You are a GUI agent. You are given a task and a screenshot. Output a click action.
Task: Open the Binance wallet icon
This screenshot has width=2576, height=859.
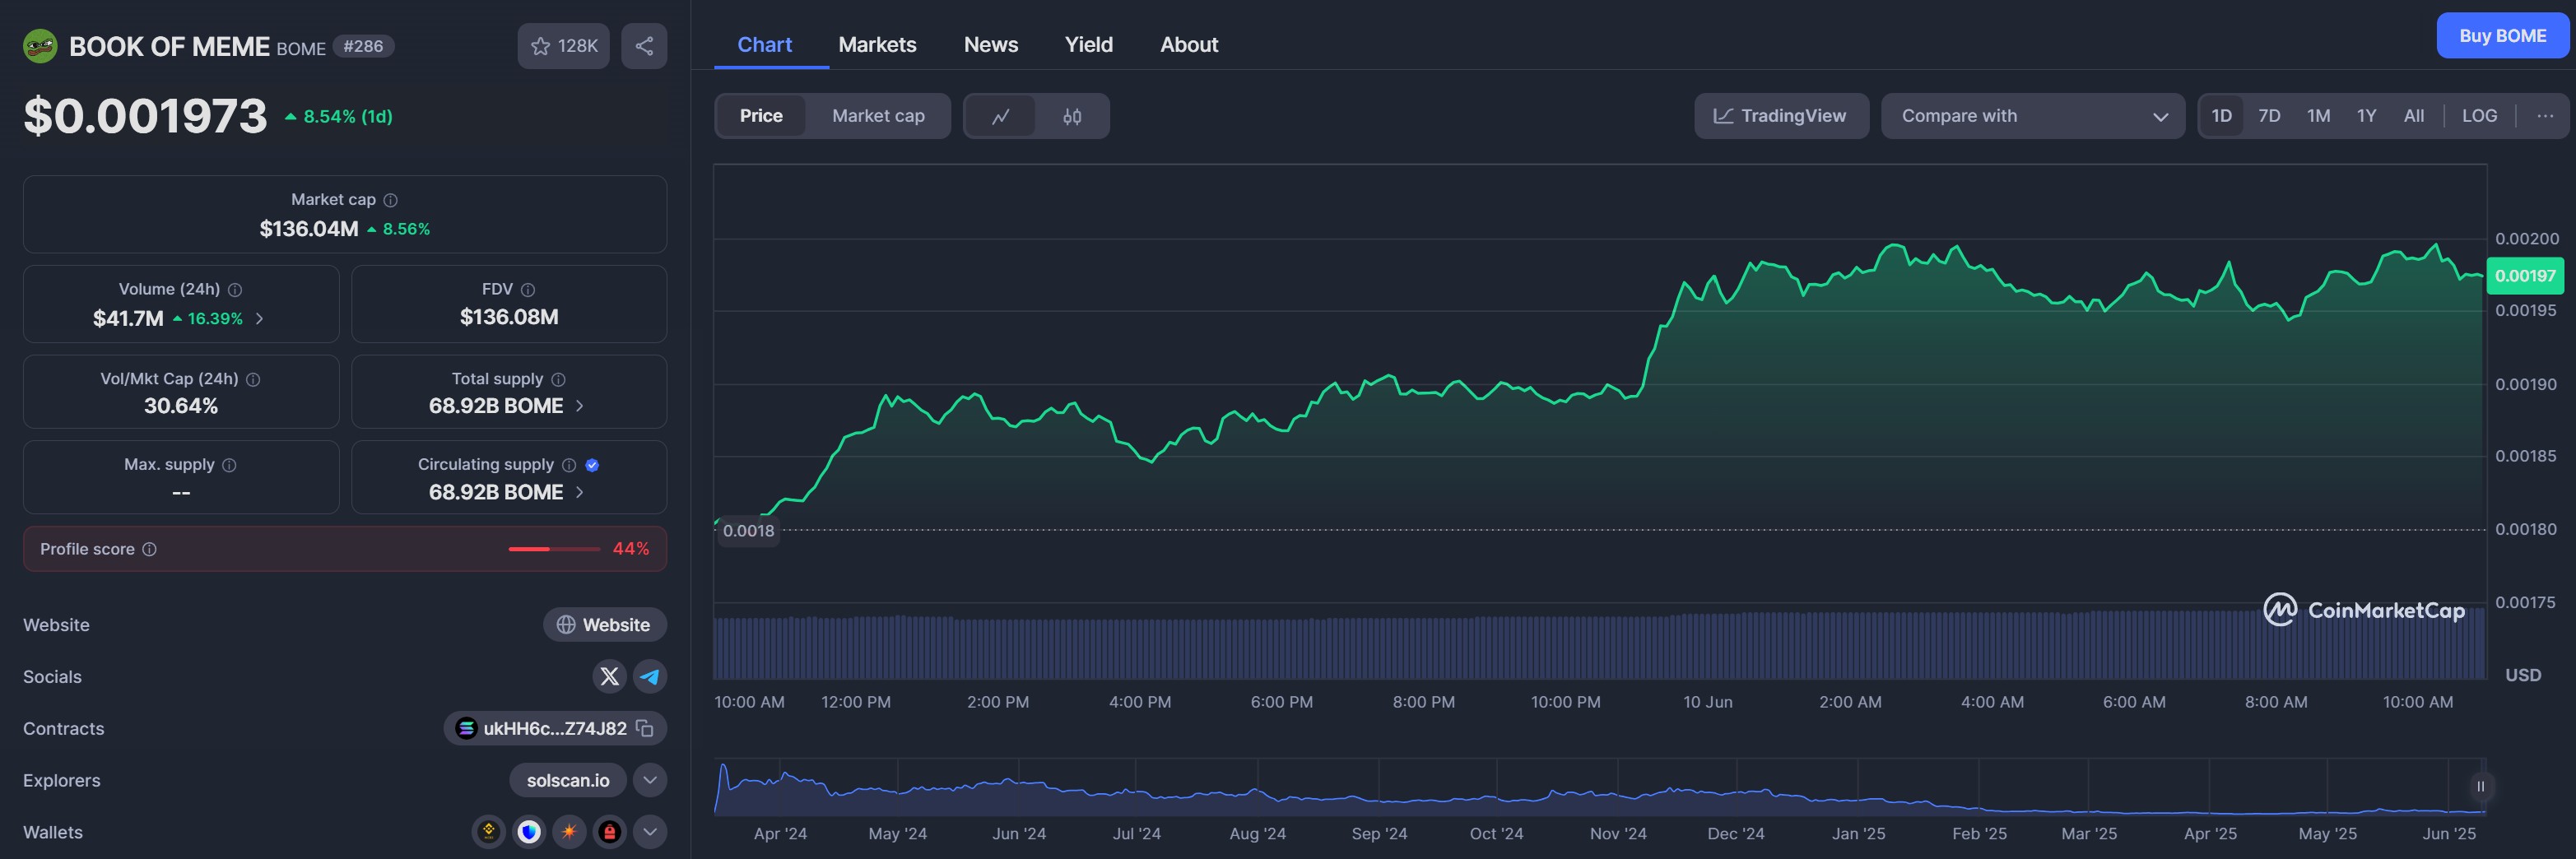[x=488, y=832]
